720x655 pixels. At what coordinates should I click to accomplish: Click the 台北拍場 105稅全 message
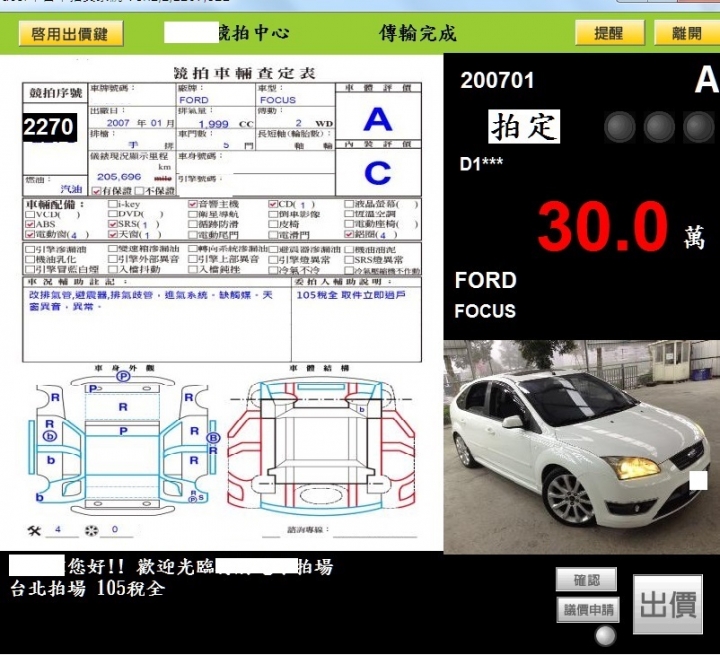[x=87, y=588]
